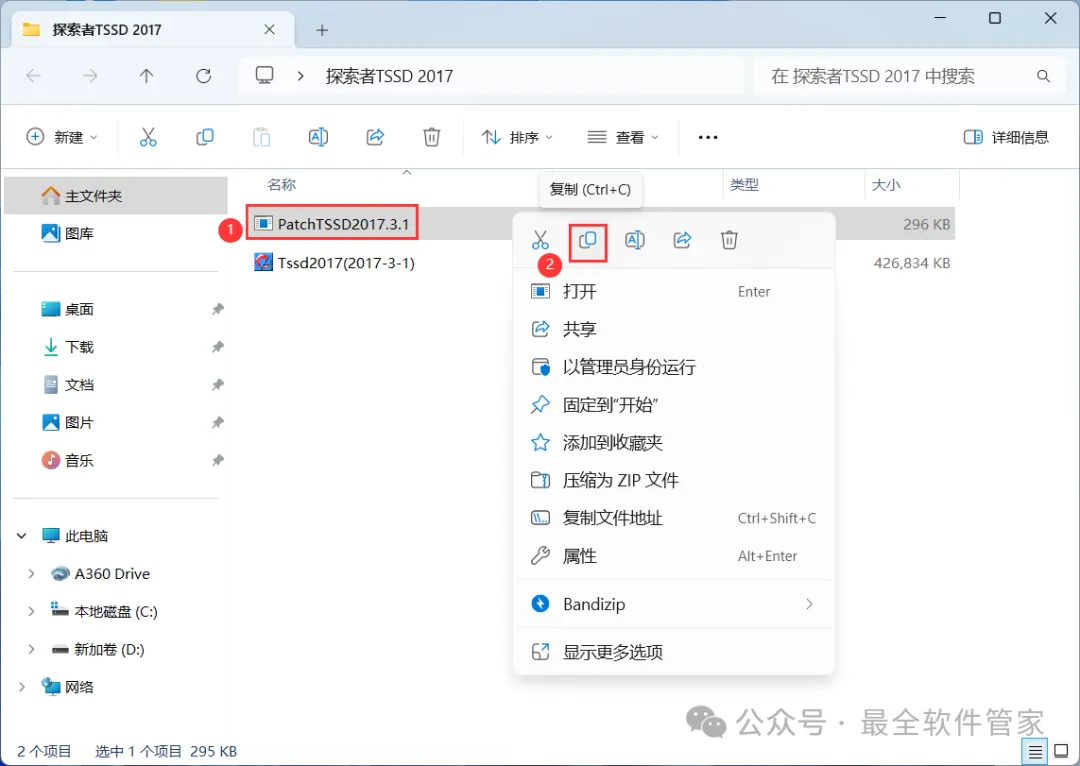Go back with the left arrow
The height and width of the screenshot is (766, 1080).
(33, 76)
